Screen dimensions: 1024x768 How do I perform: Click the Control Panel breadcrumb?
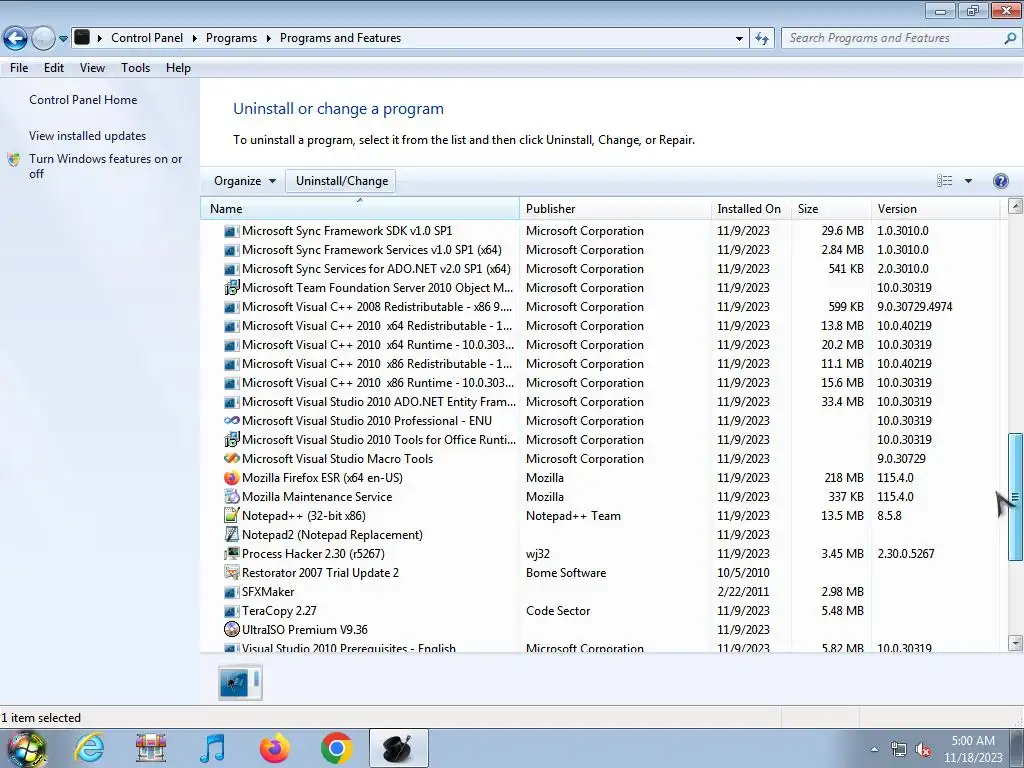pos(147,39)
